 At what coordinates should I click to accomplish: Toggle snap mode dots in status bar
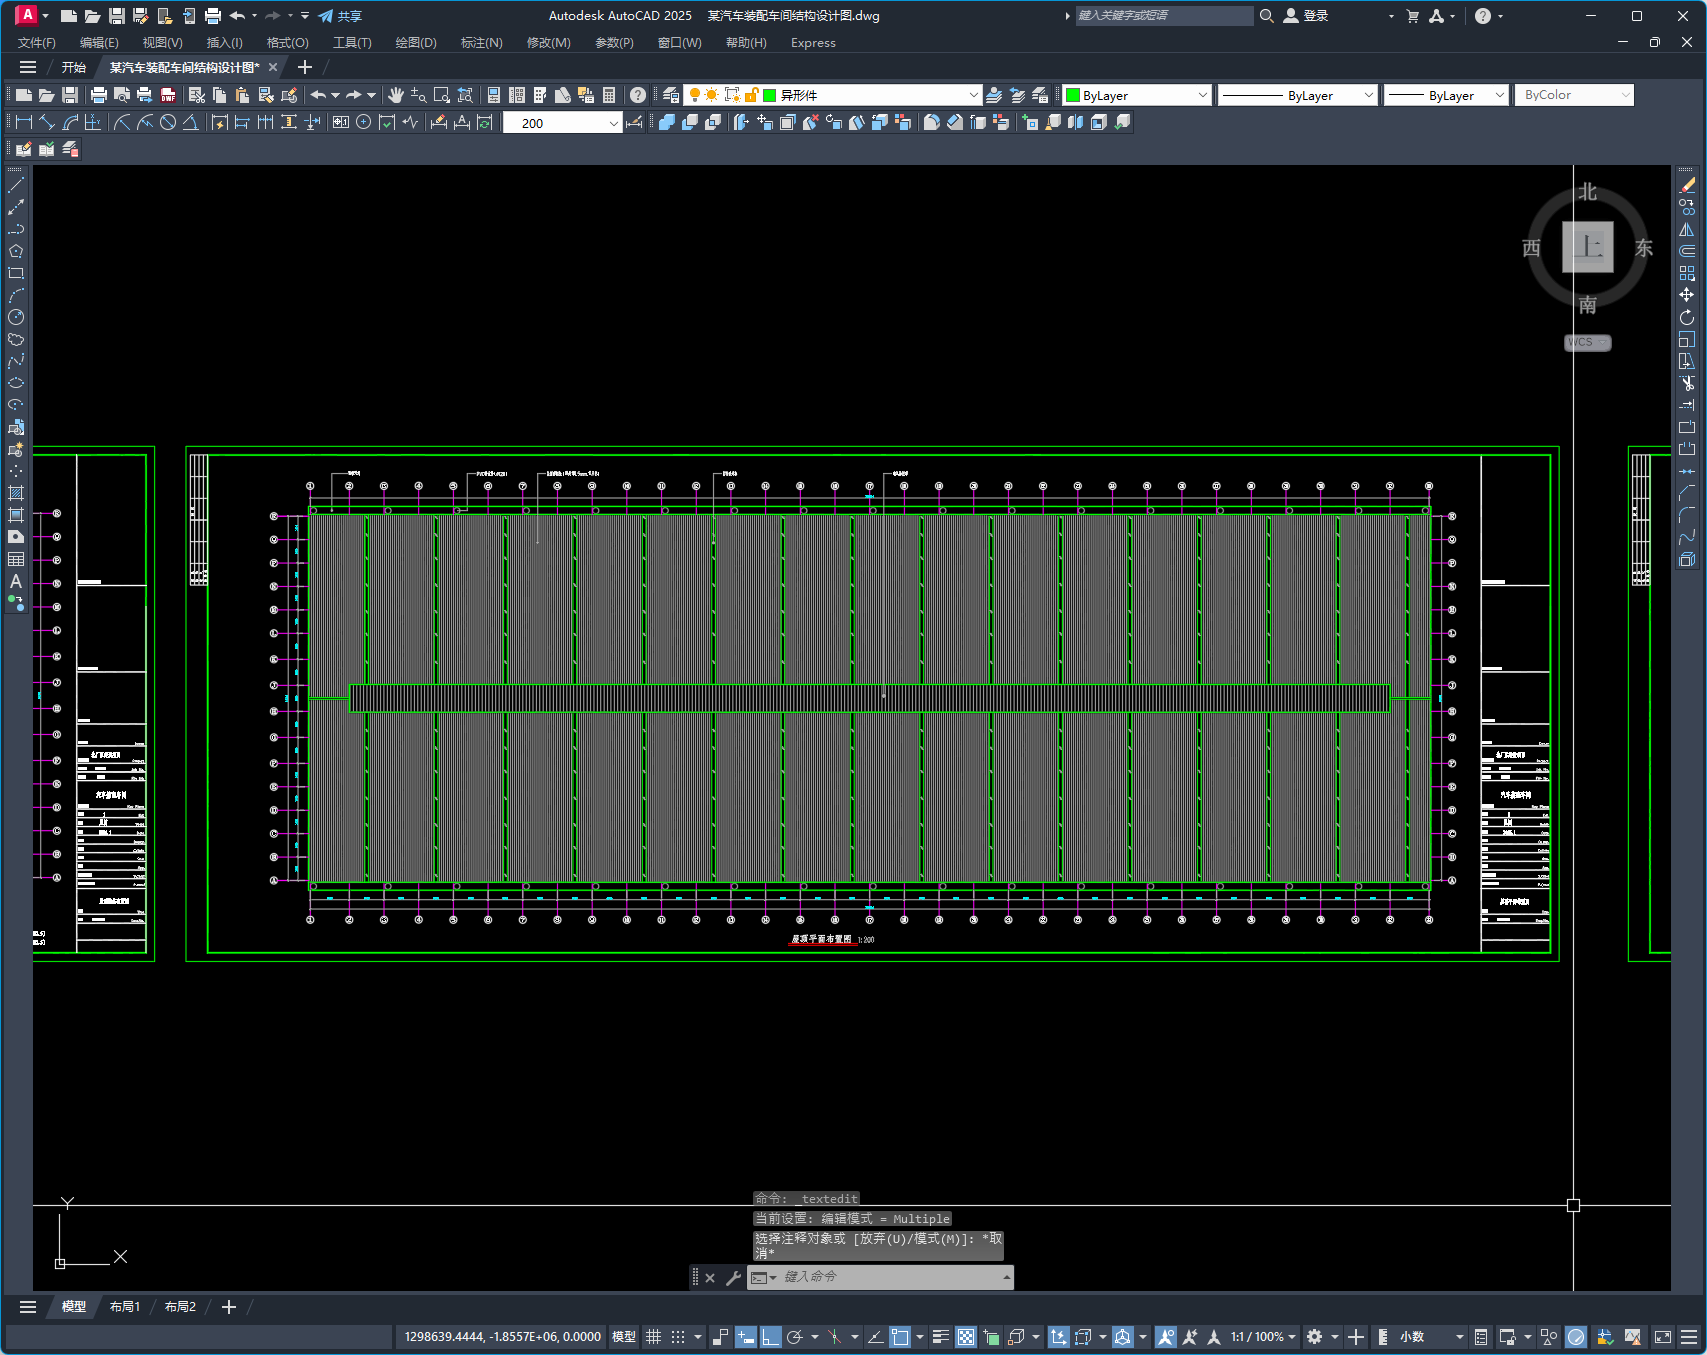678,1337
